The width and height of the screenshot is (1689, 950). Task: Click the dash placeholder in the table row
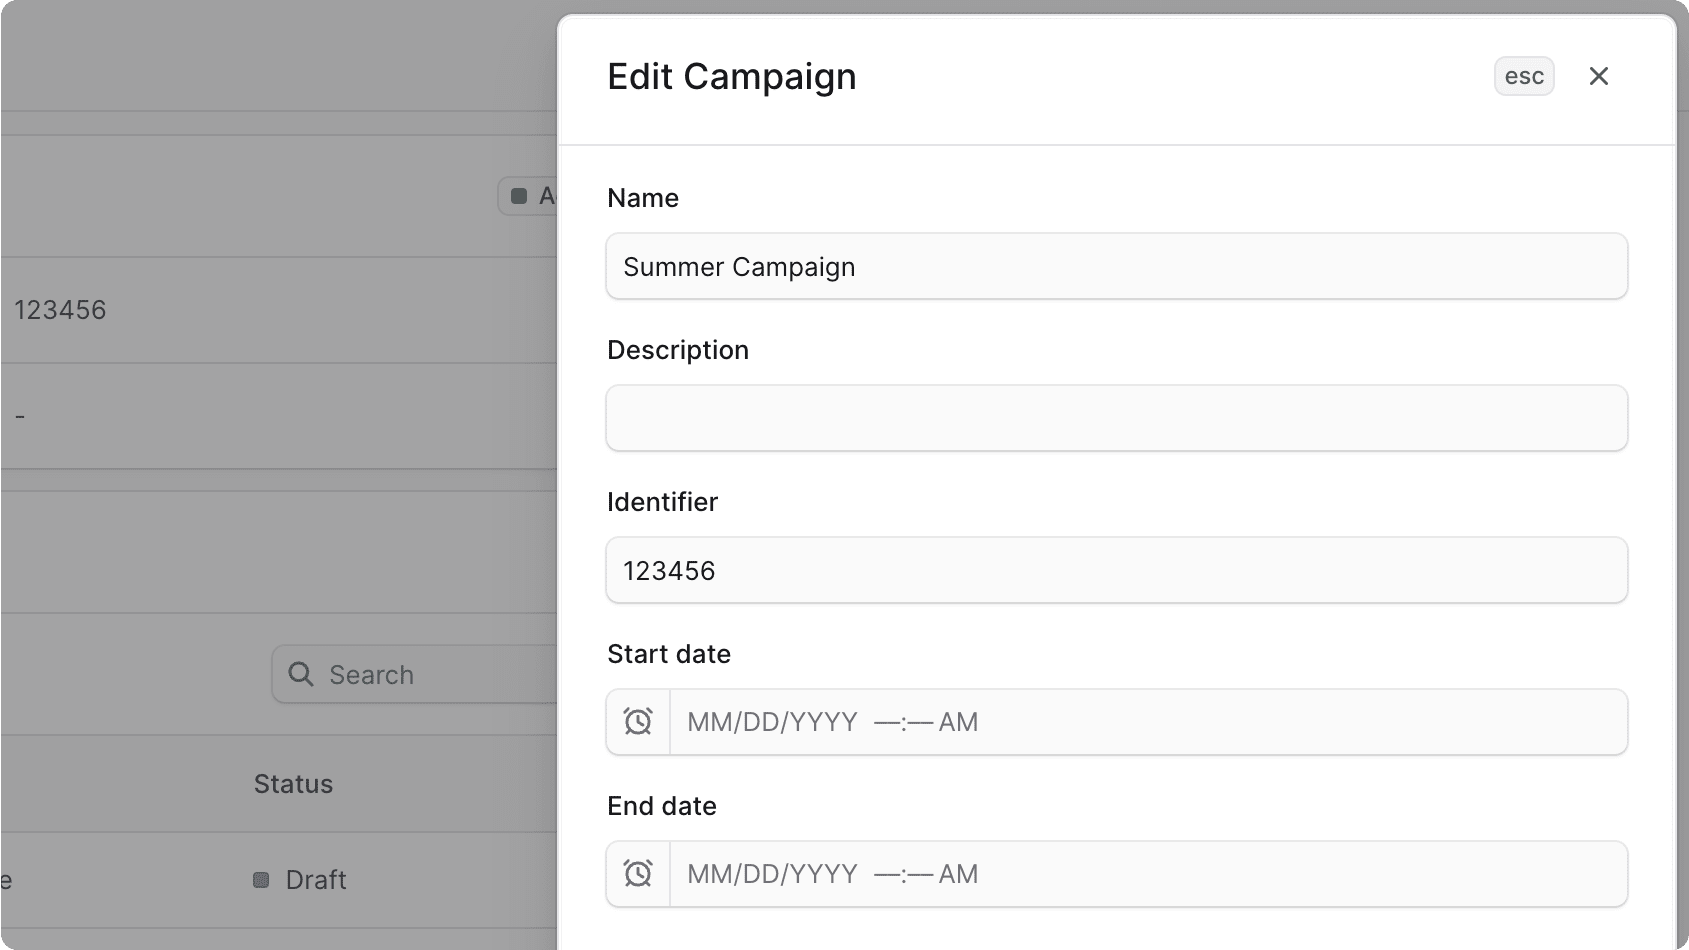point(20,415)
